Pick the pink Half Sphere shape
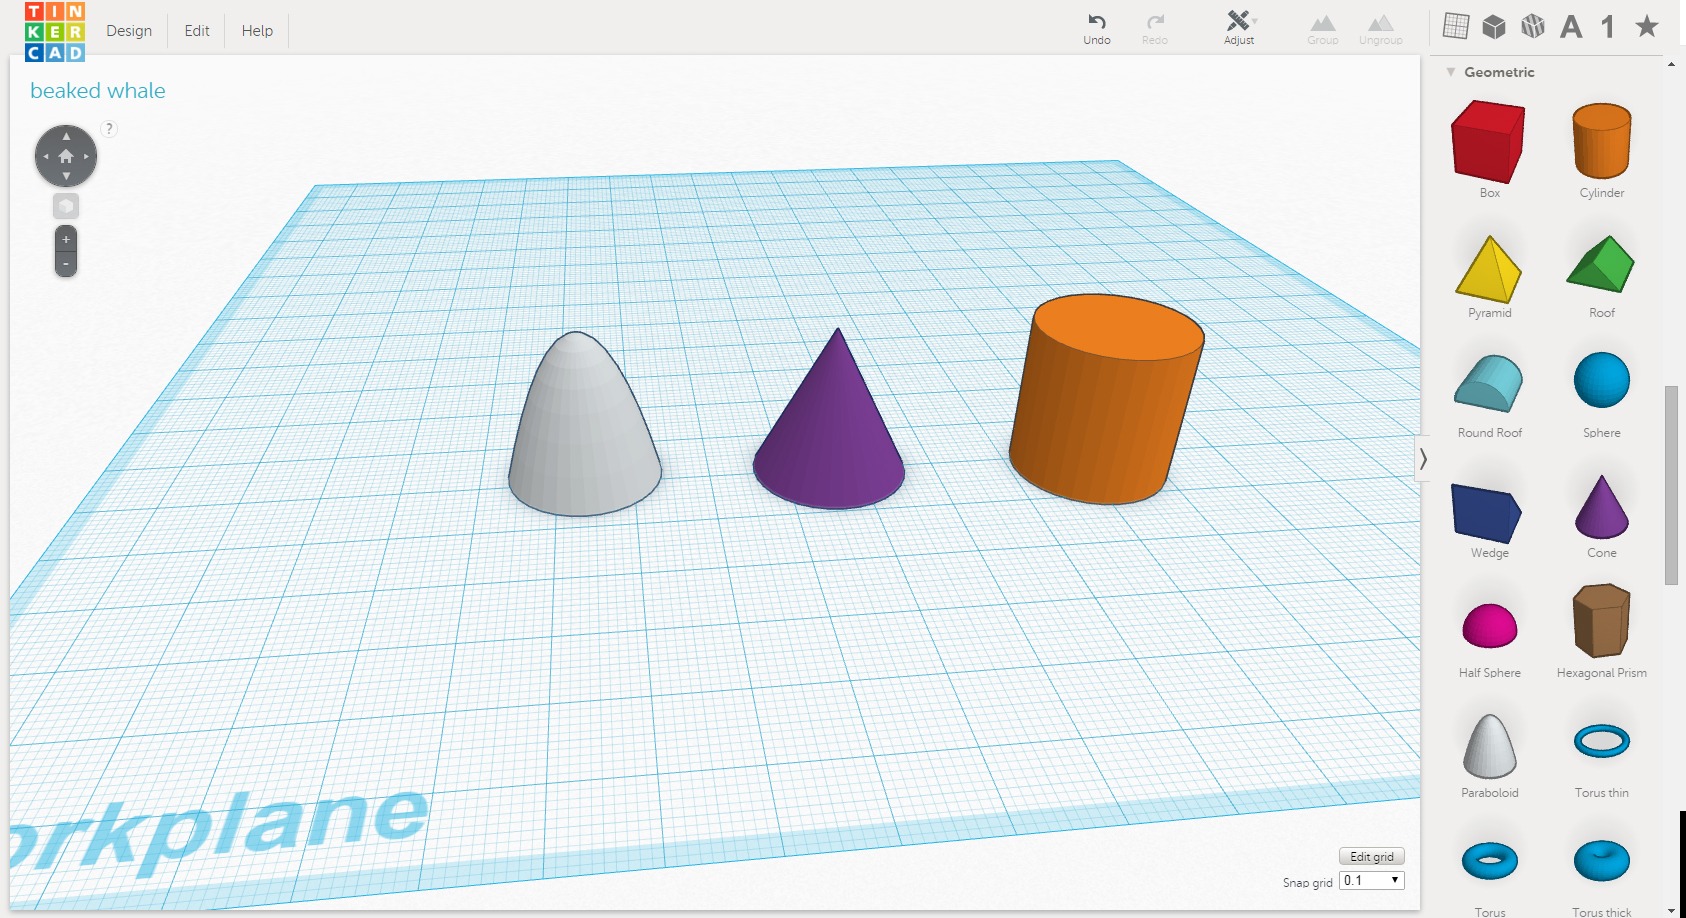This screenshot has height=918, width=1686. coord(1490,626)
